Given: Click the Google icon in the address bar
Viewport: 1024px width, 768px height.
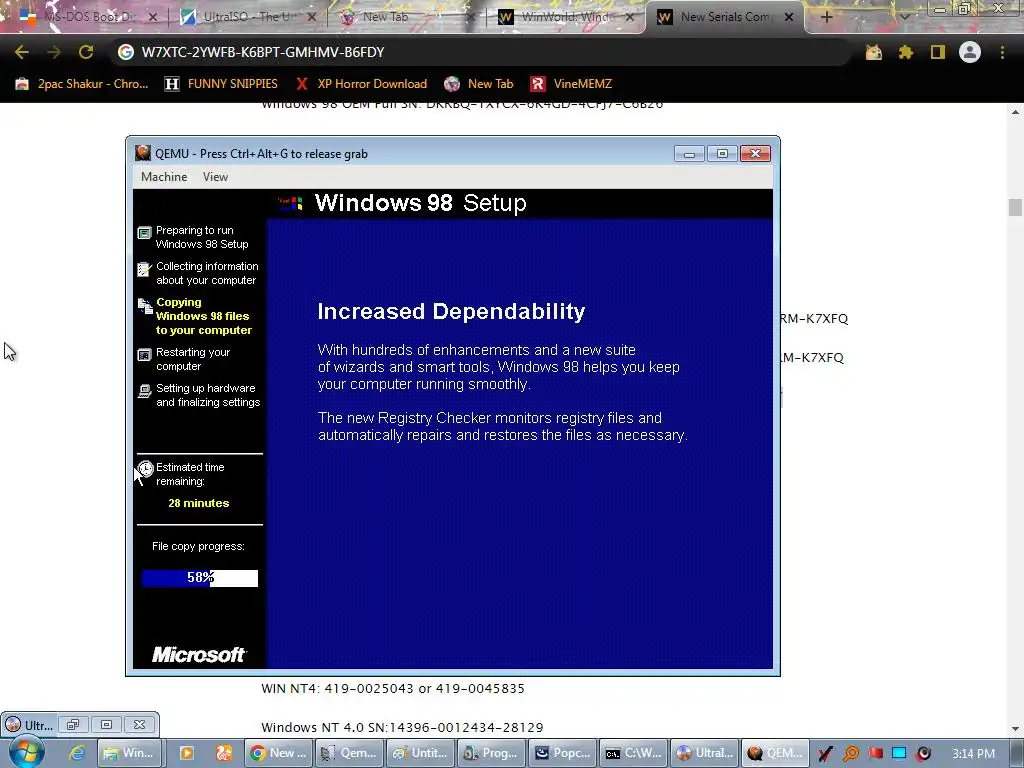Looking at the screenshot, I should [125, 52].
